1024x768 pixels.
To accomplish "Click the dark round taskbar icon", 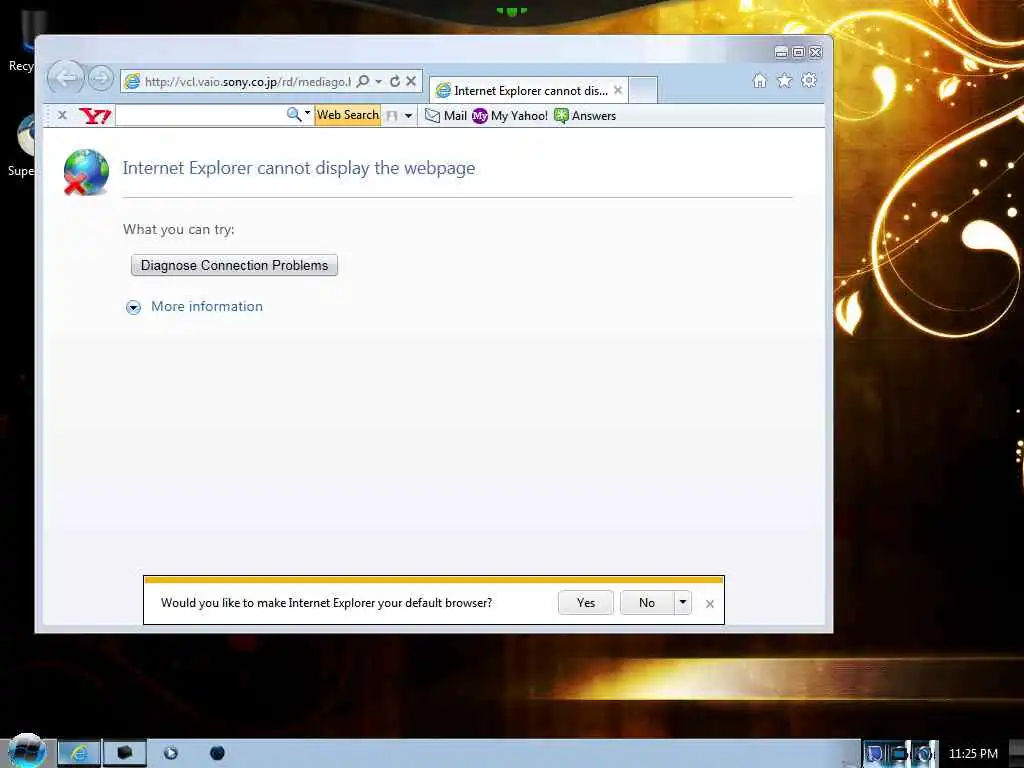I will coord(217,753).
